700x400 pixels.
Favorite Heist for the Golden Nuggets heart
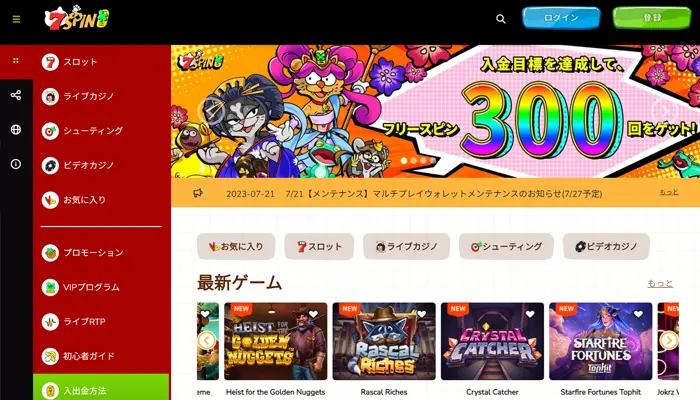pos(313,314)
